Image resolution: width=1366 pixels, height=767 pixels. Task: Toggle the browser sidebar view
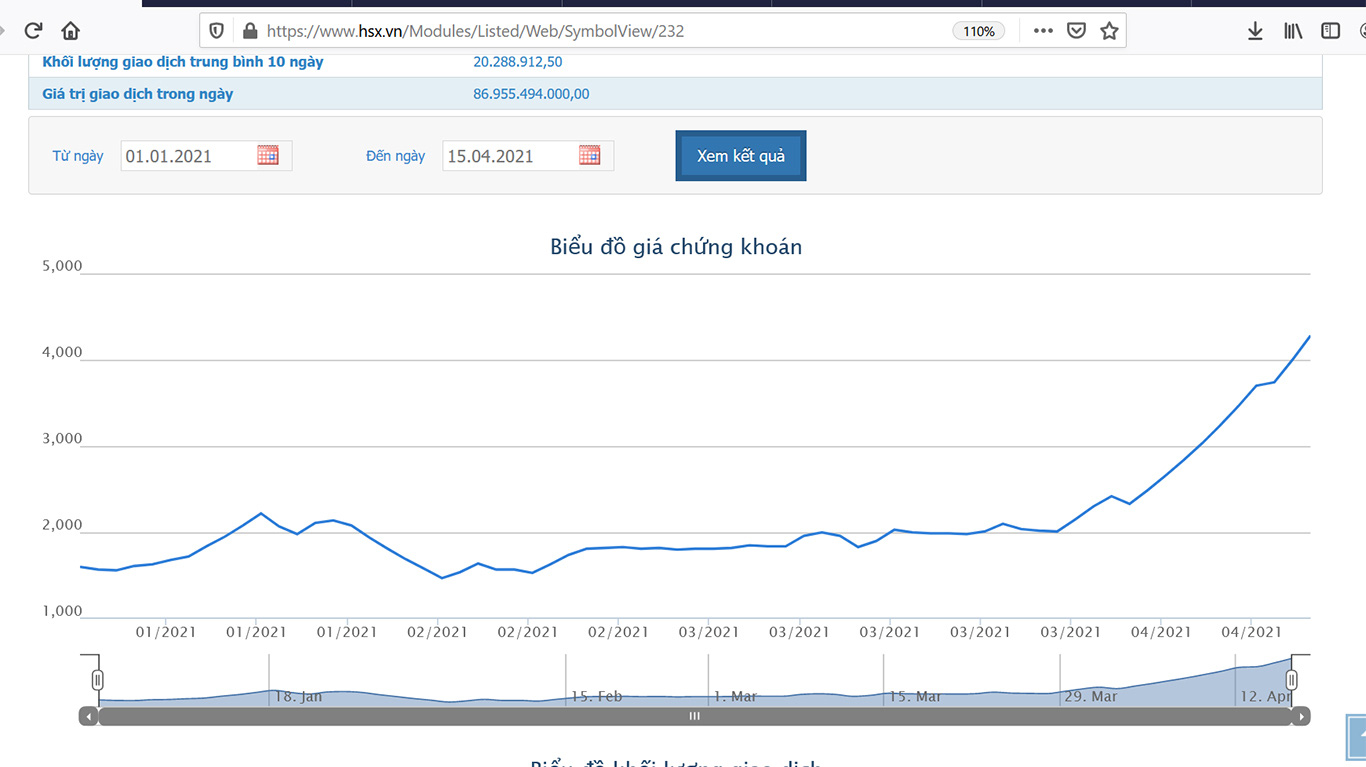1330,31
